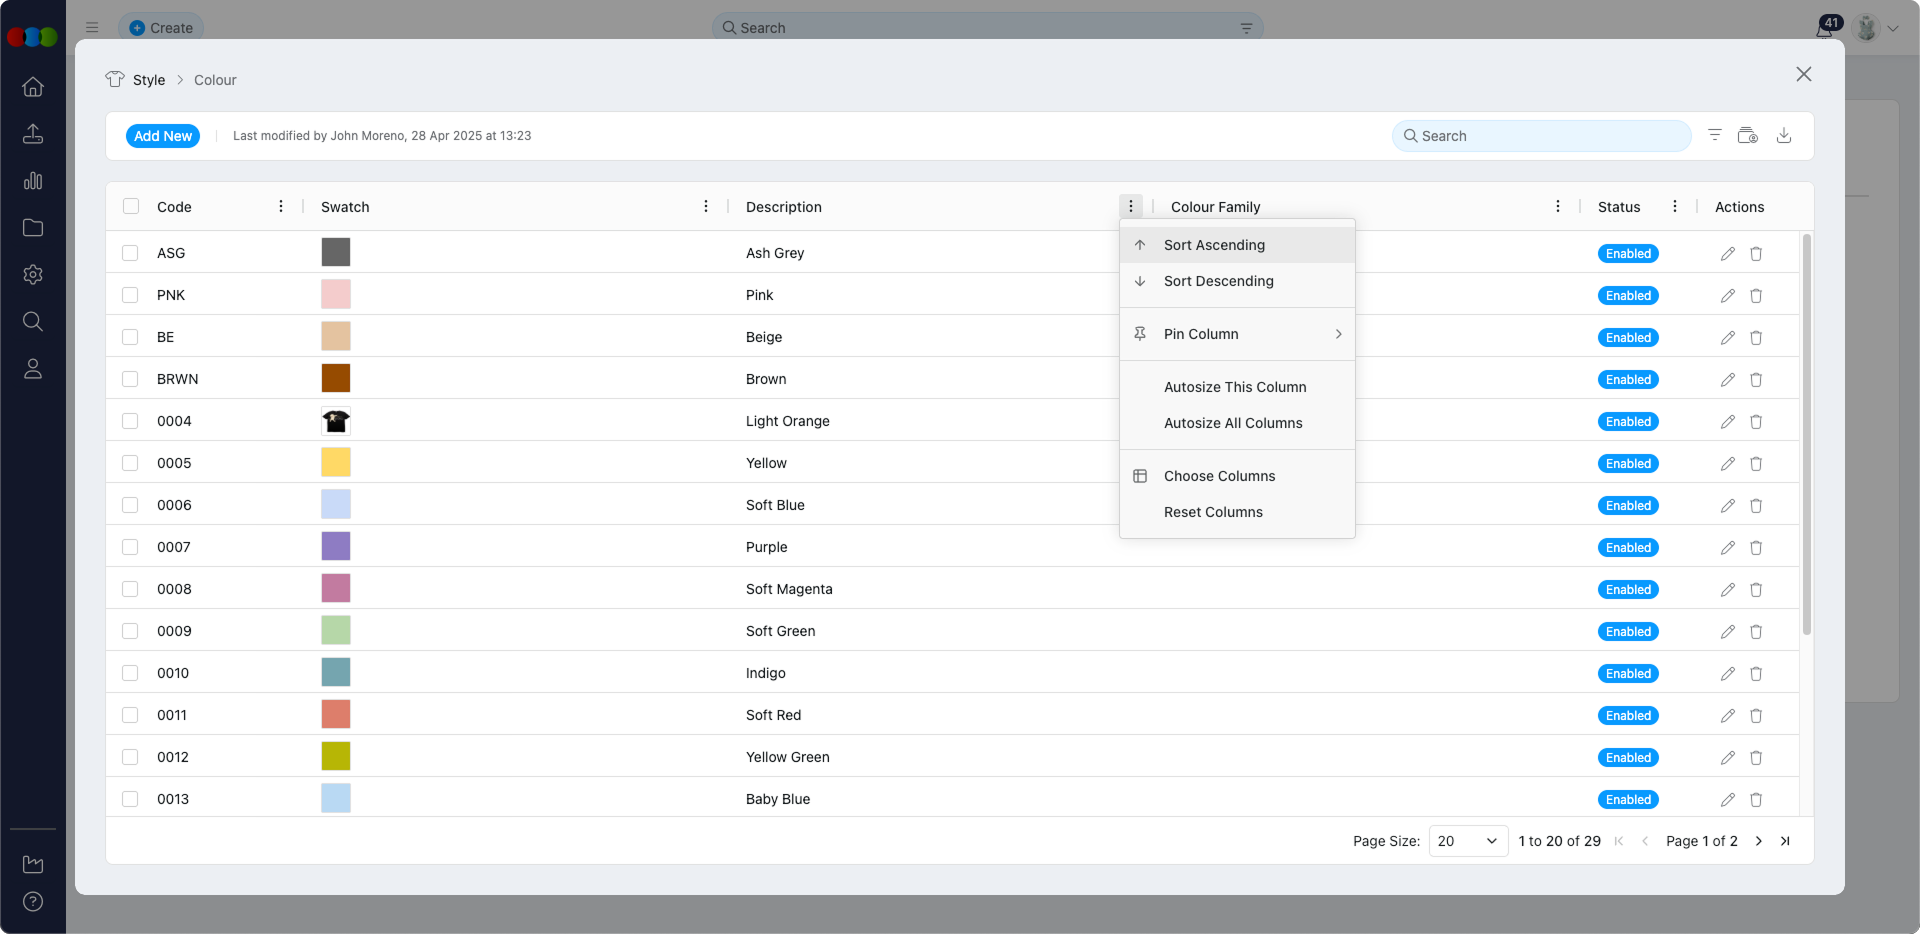
Task: Edit the Pink colour with the pencil icon
Action: click(1727, 295)
